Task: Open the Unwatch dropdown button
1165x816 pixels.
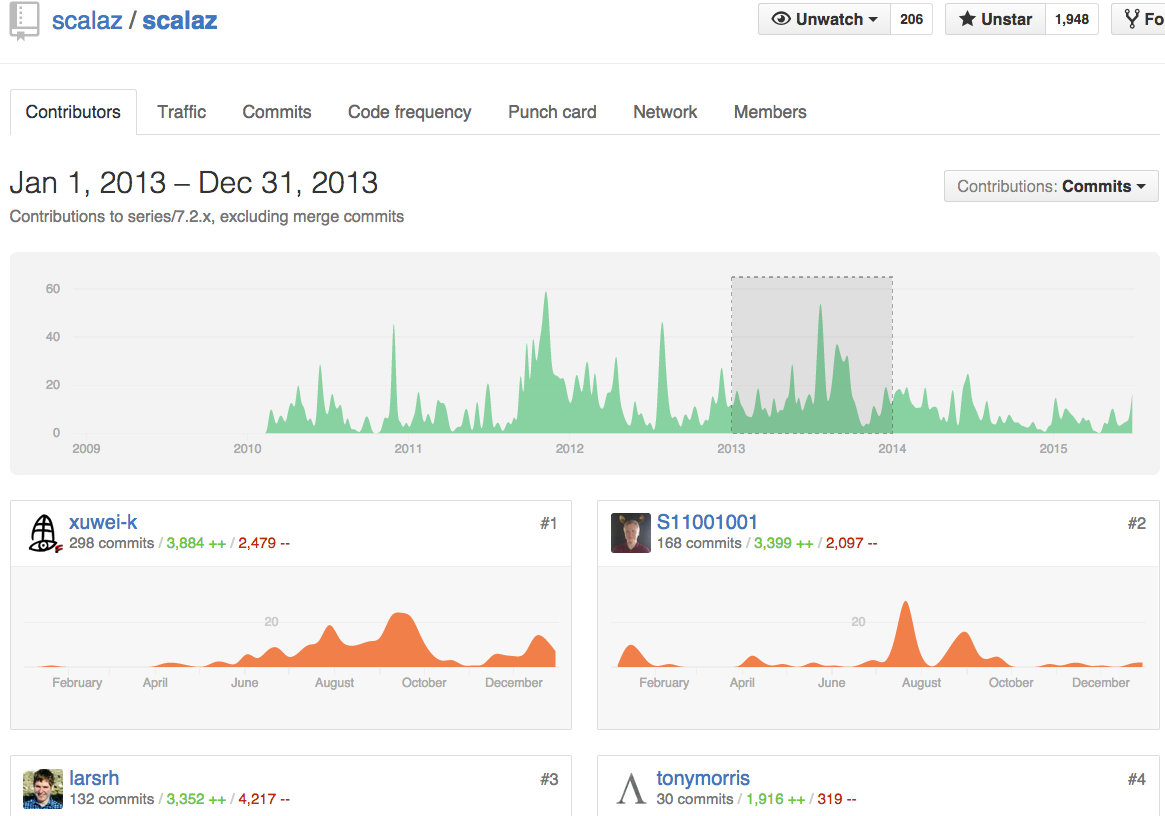Action: pos(824,19)
